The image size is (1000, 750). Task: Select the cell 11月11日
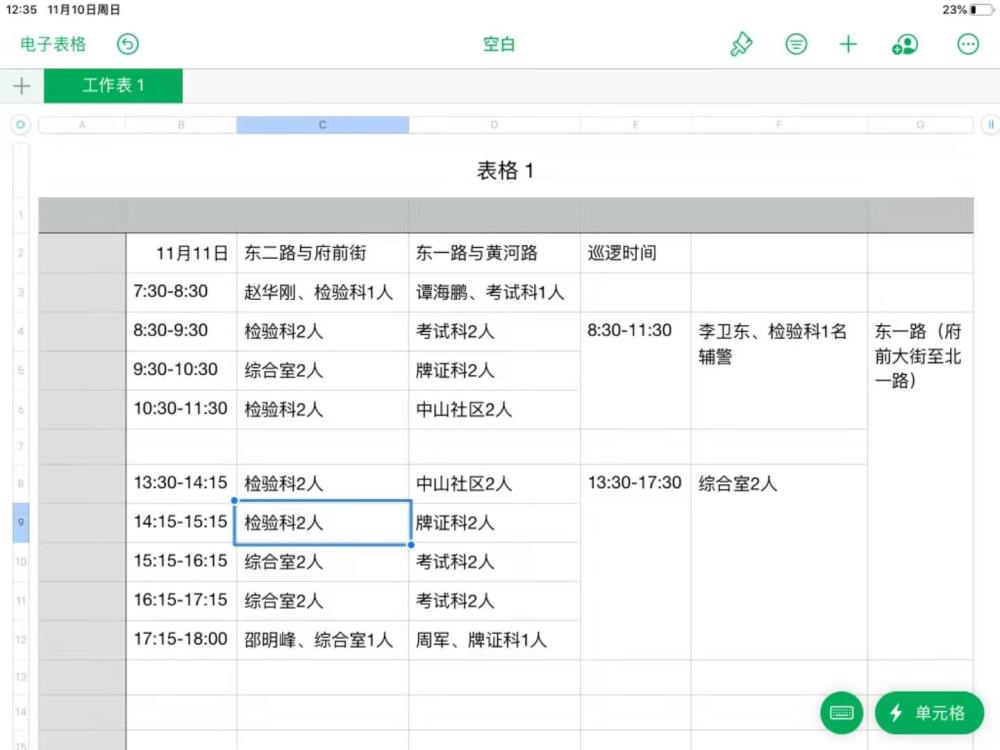point(181,253)
